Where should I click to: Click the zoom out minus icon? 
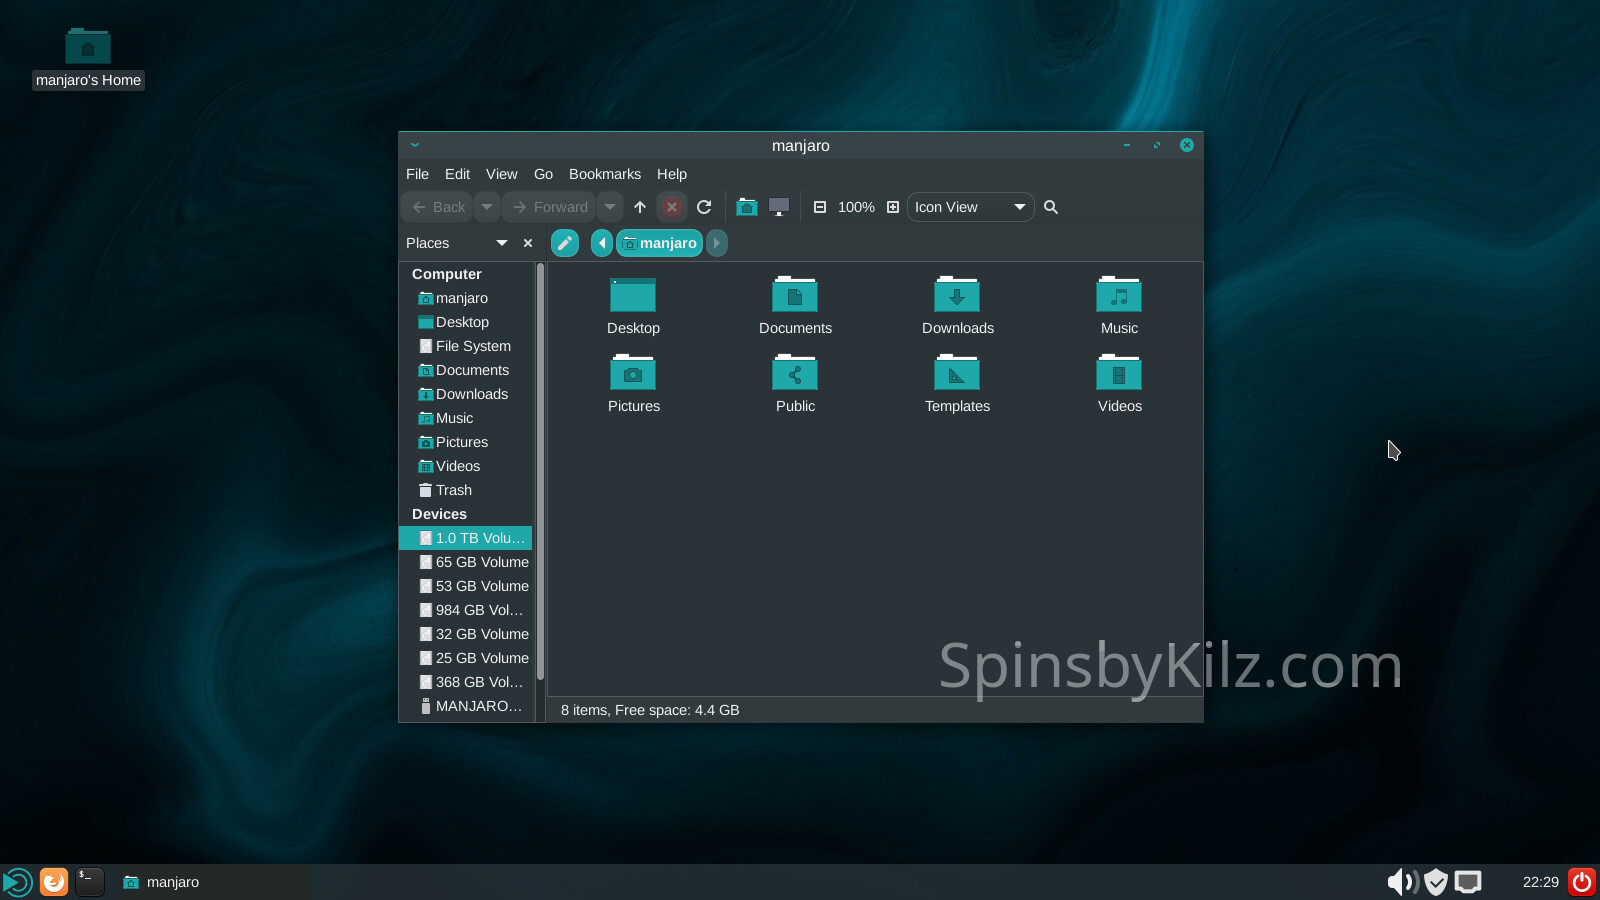coord(820,207)
